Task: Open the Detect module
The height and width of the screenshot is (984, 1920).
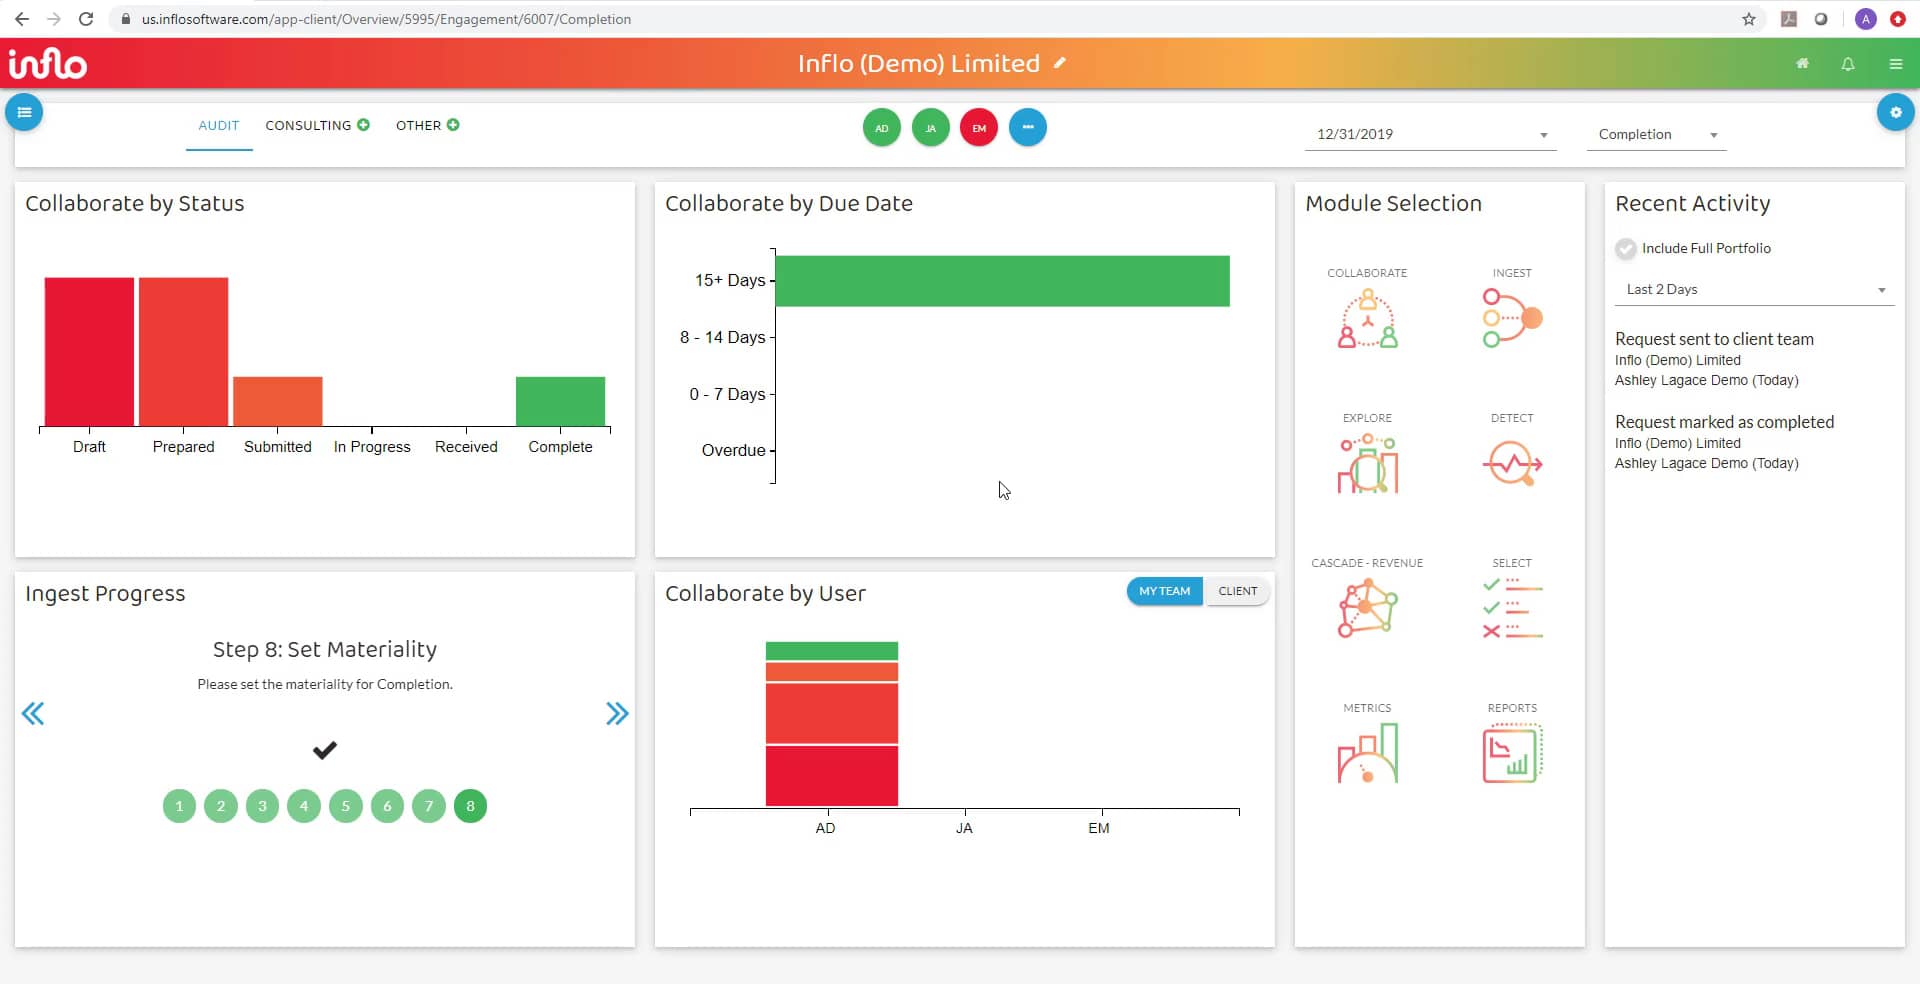Action: point(1511,462)
